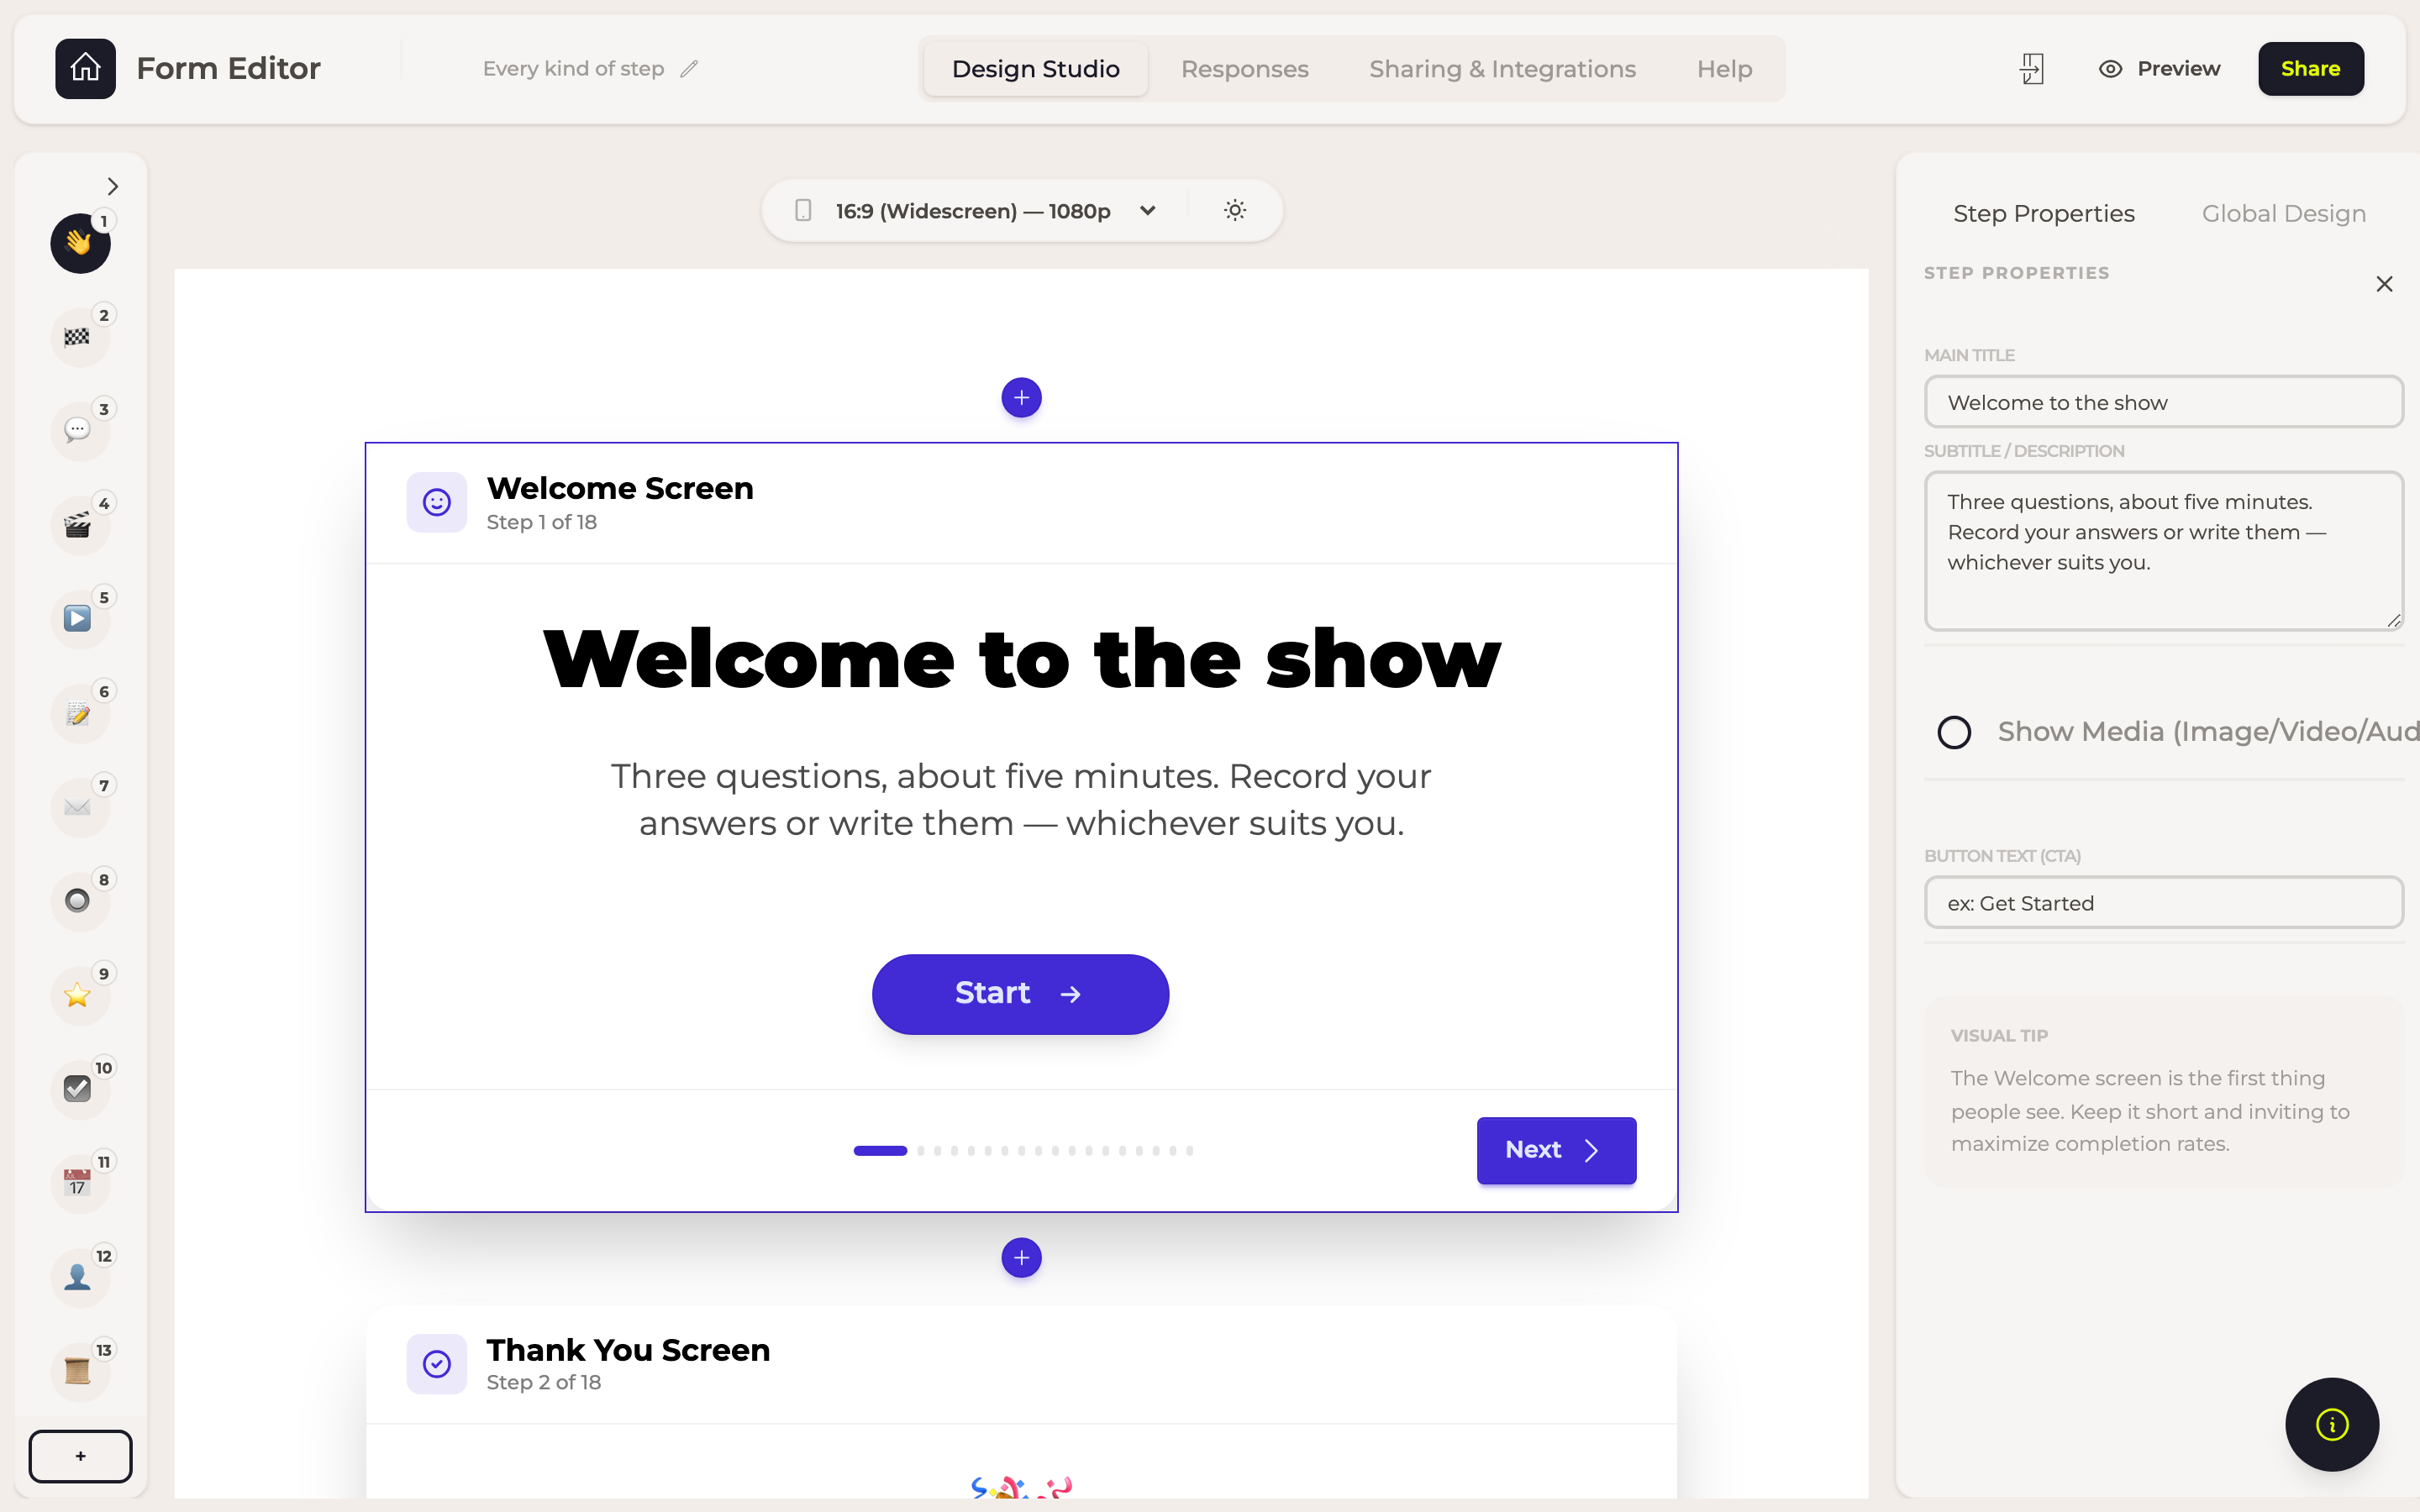The height and width of the screenshot is (1512, 2420).
Task: Select step 9 star icon
Action: (80, 995)
